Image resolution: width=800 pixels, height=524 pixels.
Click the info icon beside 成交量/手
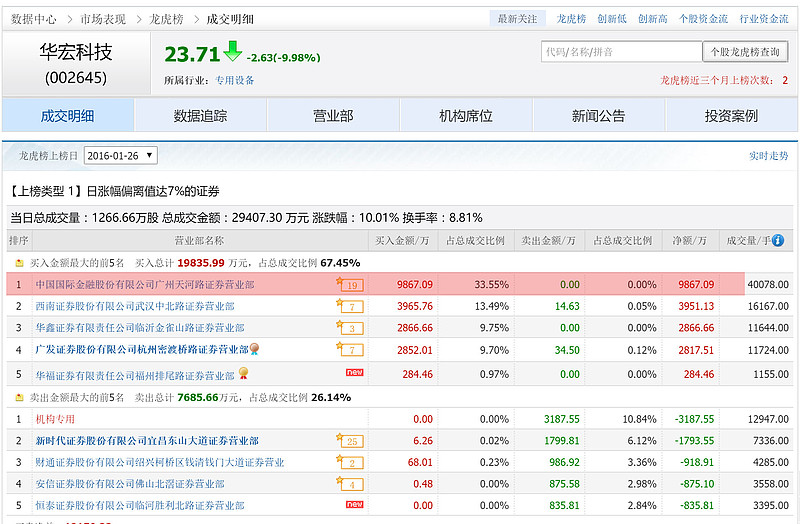click(x=778, y=240)
